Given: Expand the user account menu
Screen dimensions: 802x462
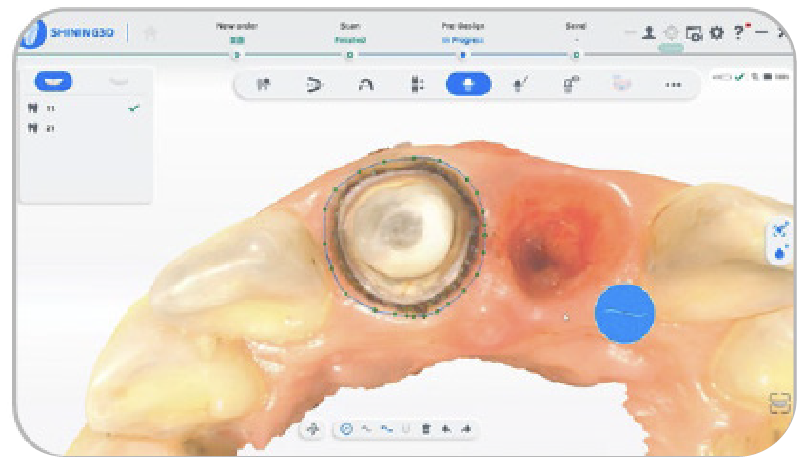Looking at the screenshot, I should [649, 33].
